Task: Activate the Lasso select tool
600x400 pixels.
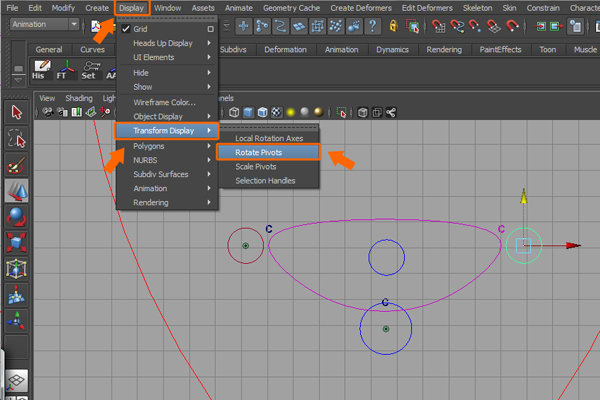Action: [16, 139]
